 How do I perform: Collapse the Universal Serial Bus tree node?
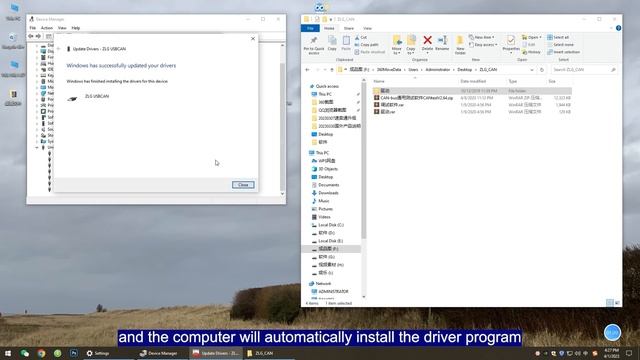coord(37,147)
